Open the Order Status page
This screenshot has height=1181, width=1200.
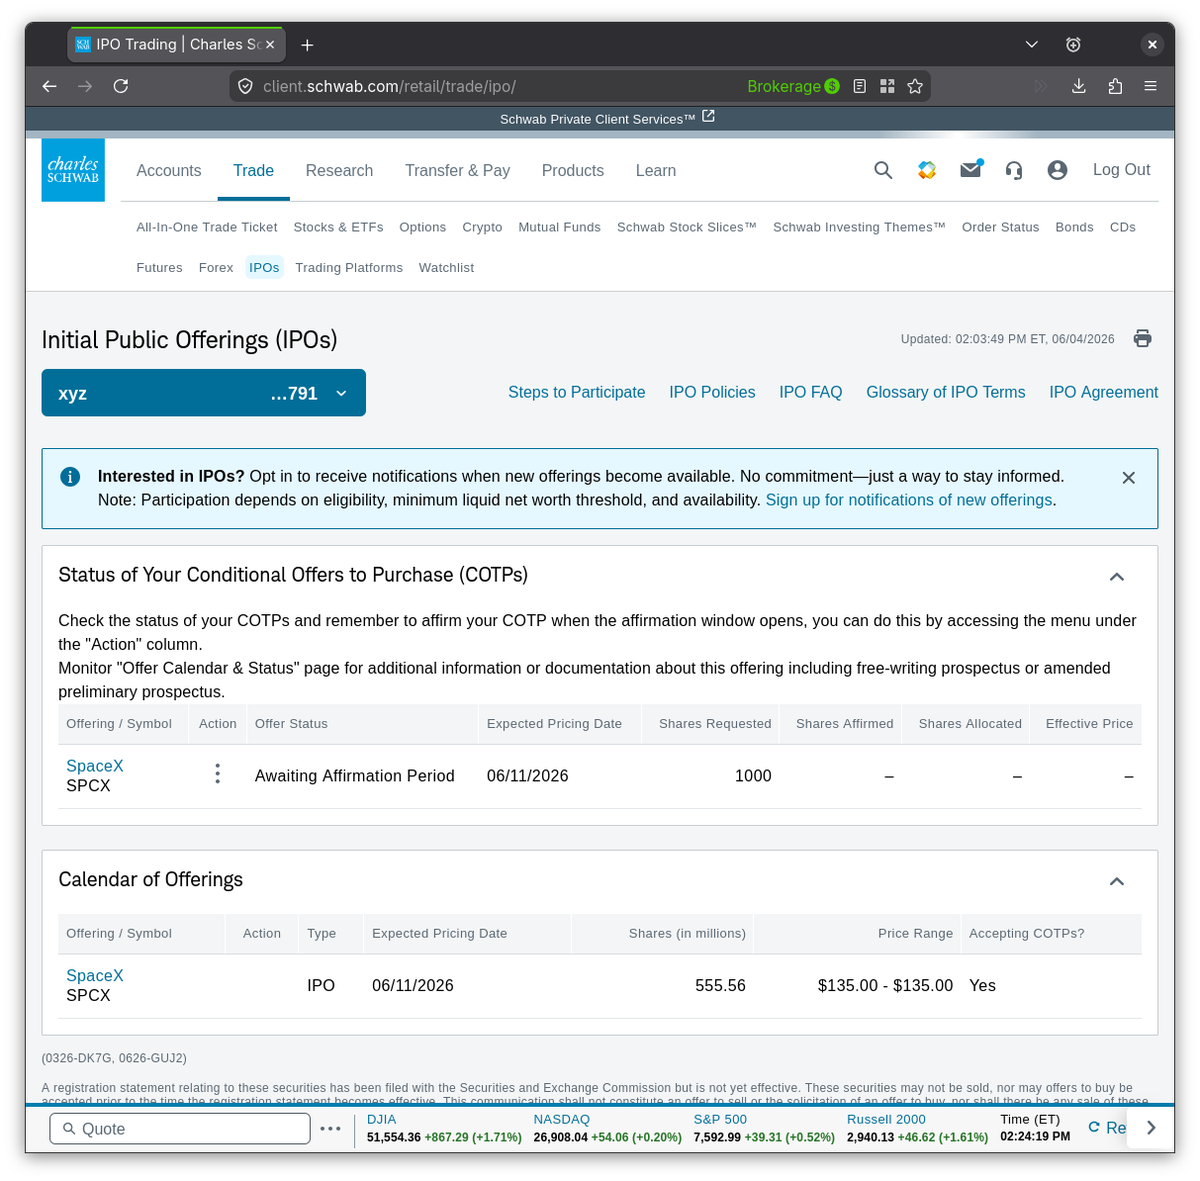[1000, 227]
